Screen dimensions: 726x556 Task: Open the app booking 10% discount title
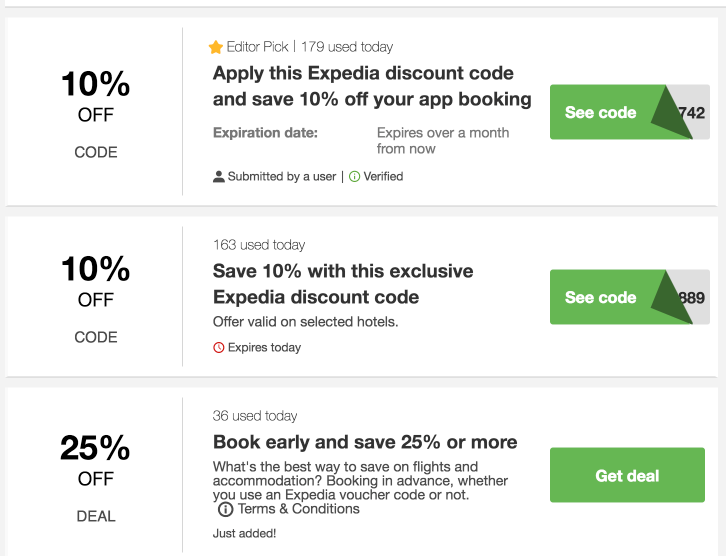pyautogui.click(x=372, y=86)
